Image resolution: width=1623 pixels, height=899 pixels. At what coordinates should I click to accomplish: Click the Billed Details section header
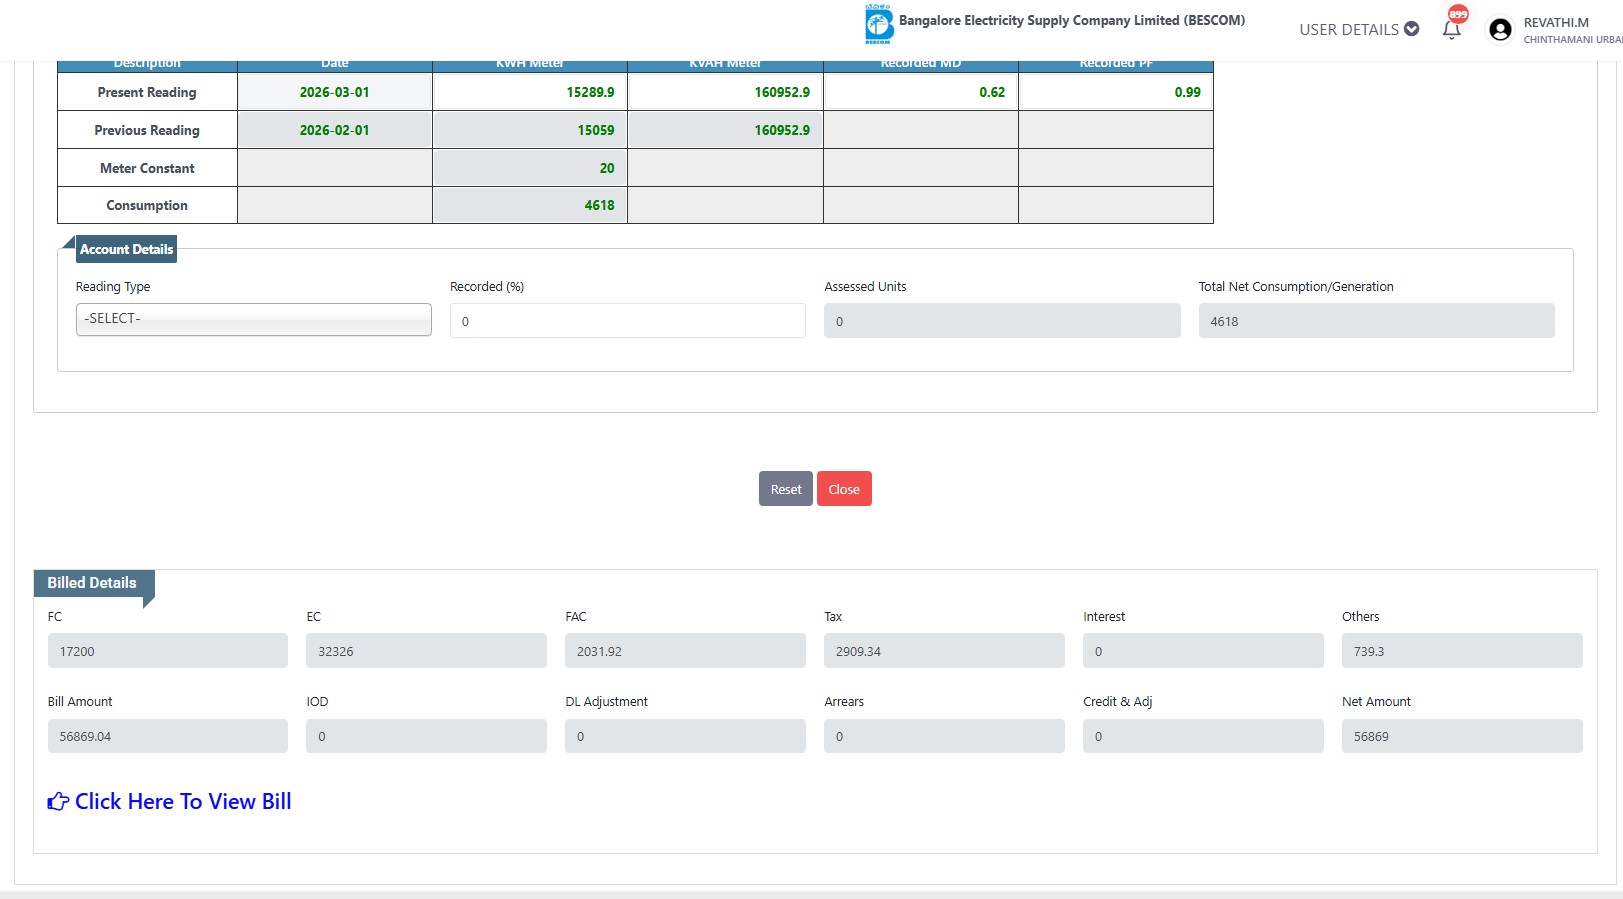[92, 583]
